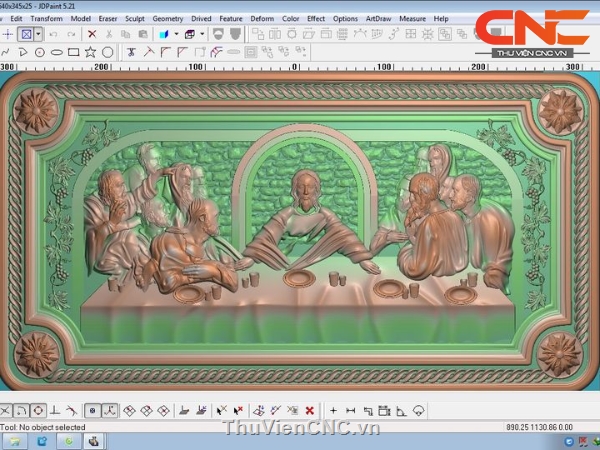Click the JDPaint taskbar button
600x450 pixels.
click(93, 442)
